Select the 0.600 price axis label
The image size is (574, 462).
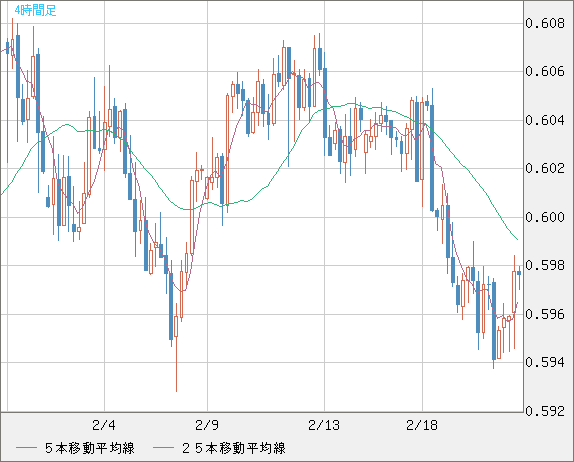(x=545, y=217)
